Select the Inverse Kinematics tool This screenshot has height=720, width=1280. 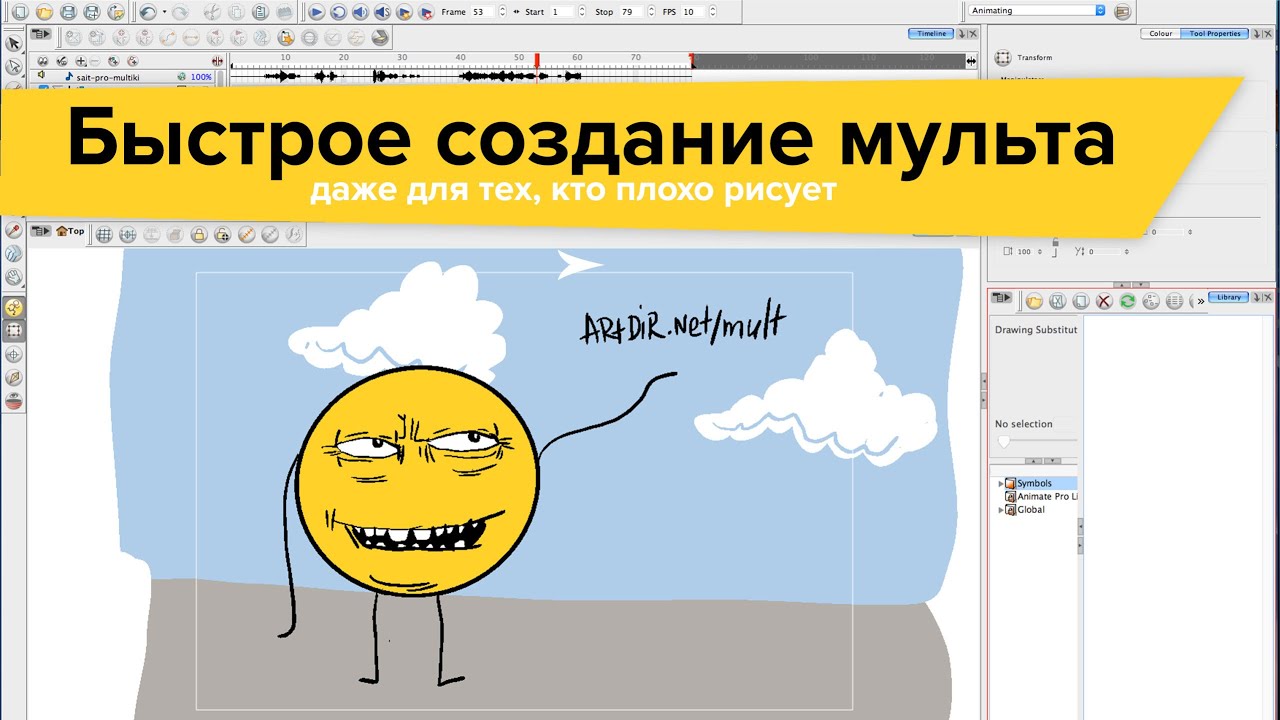pos(14,378)
